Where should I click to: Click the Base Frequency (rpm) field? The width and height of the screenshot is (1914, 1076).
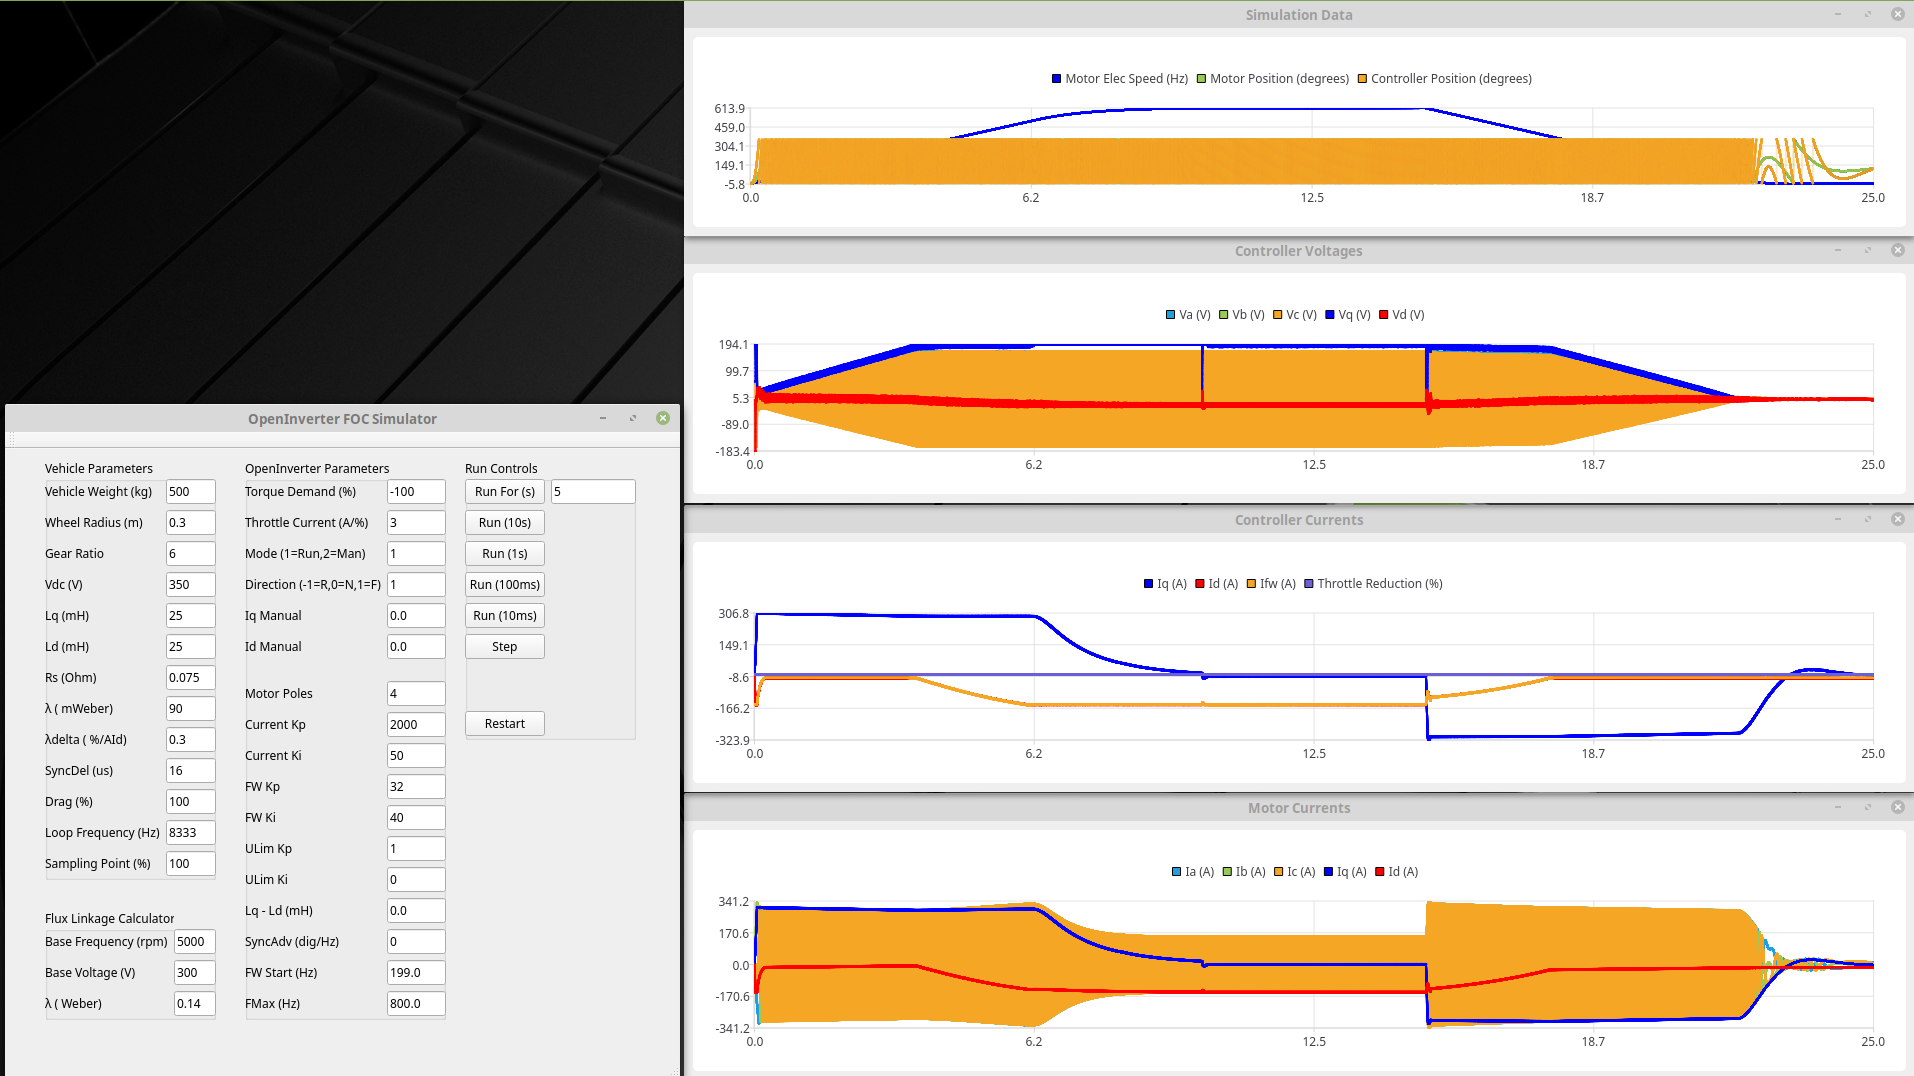coord(194,942)
